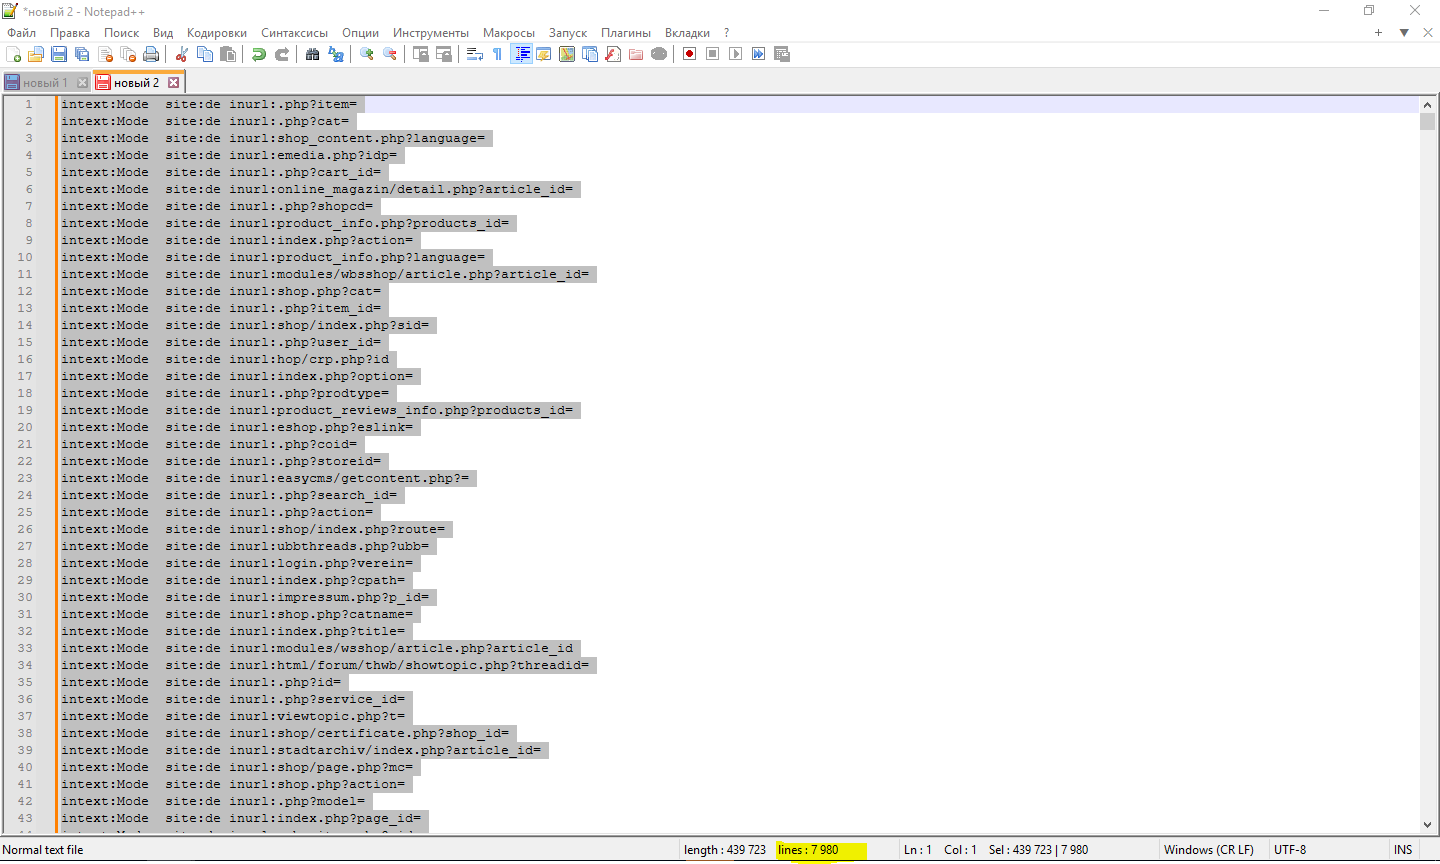
Task: Open the Правка menu
Action: pos(70,33)
